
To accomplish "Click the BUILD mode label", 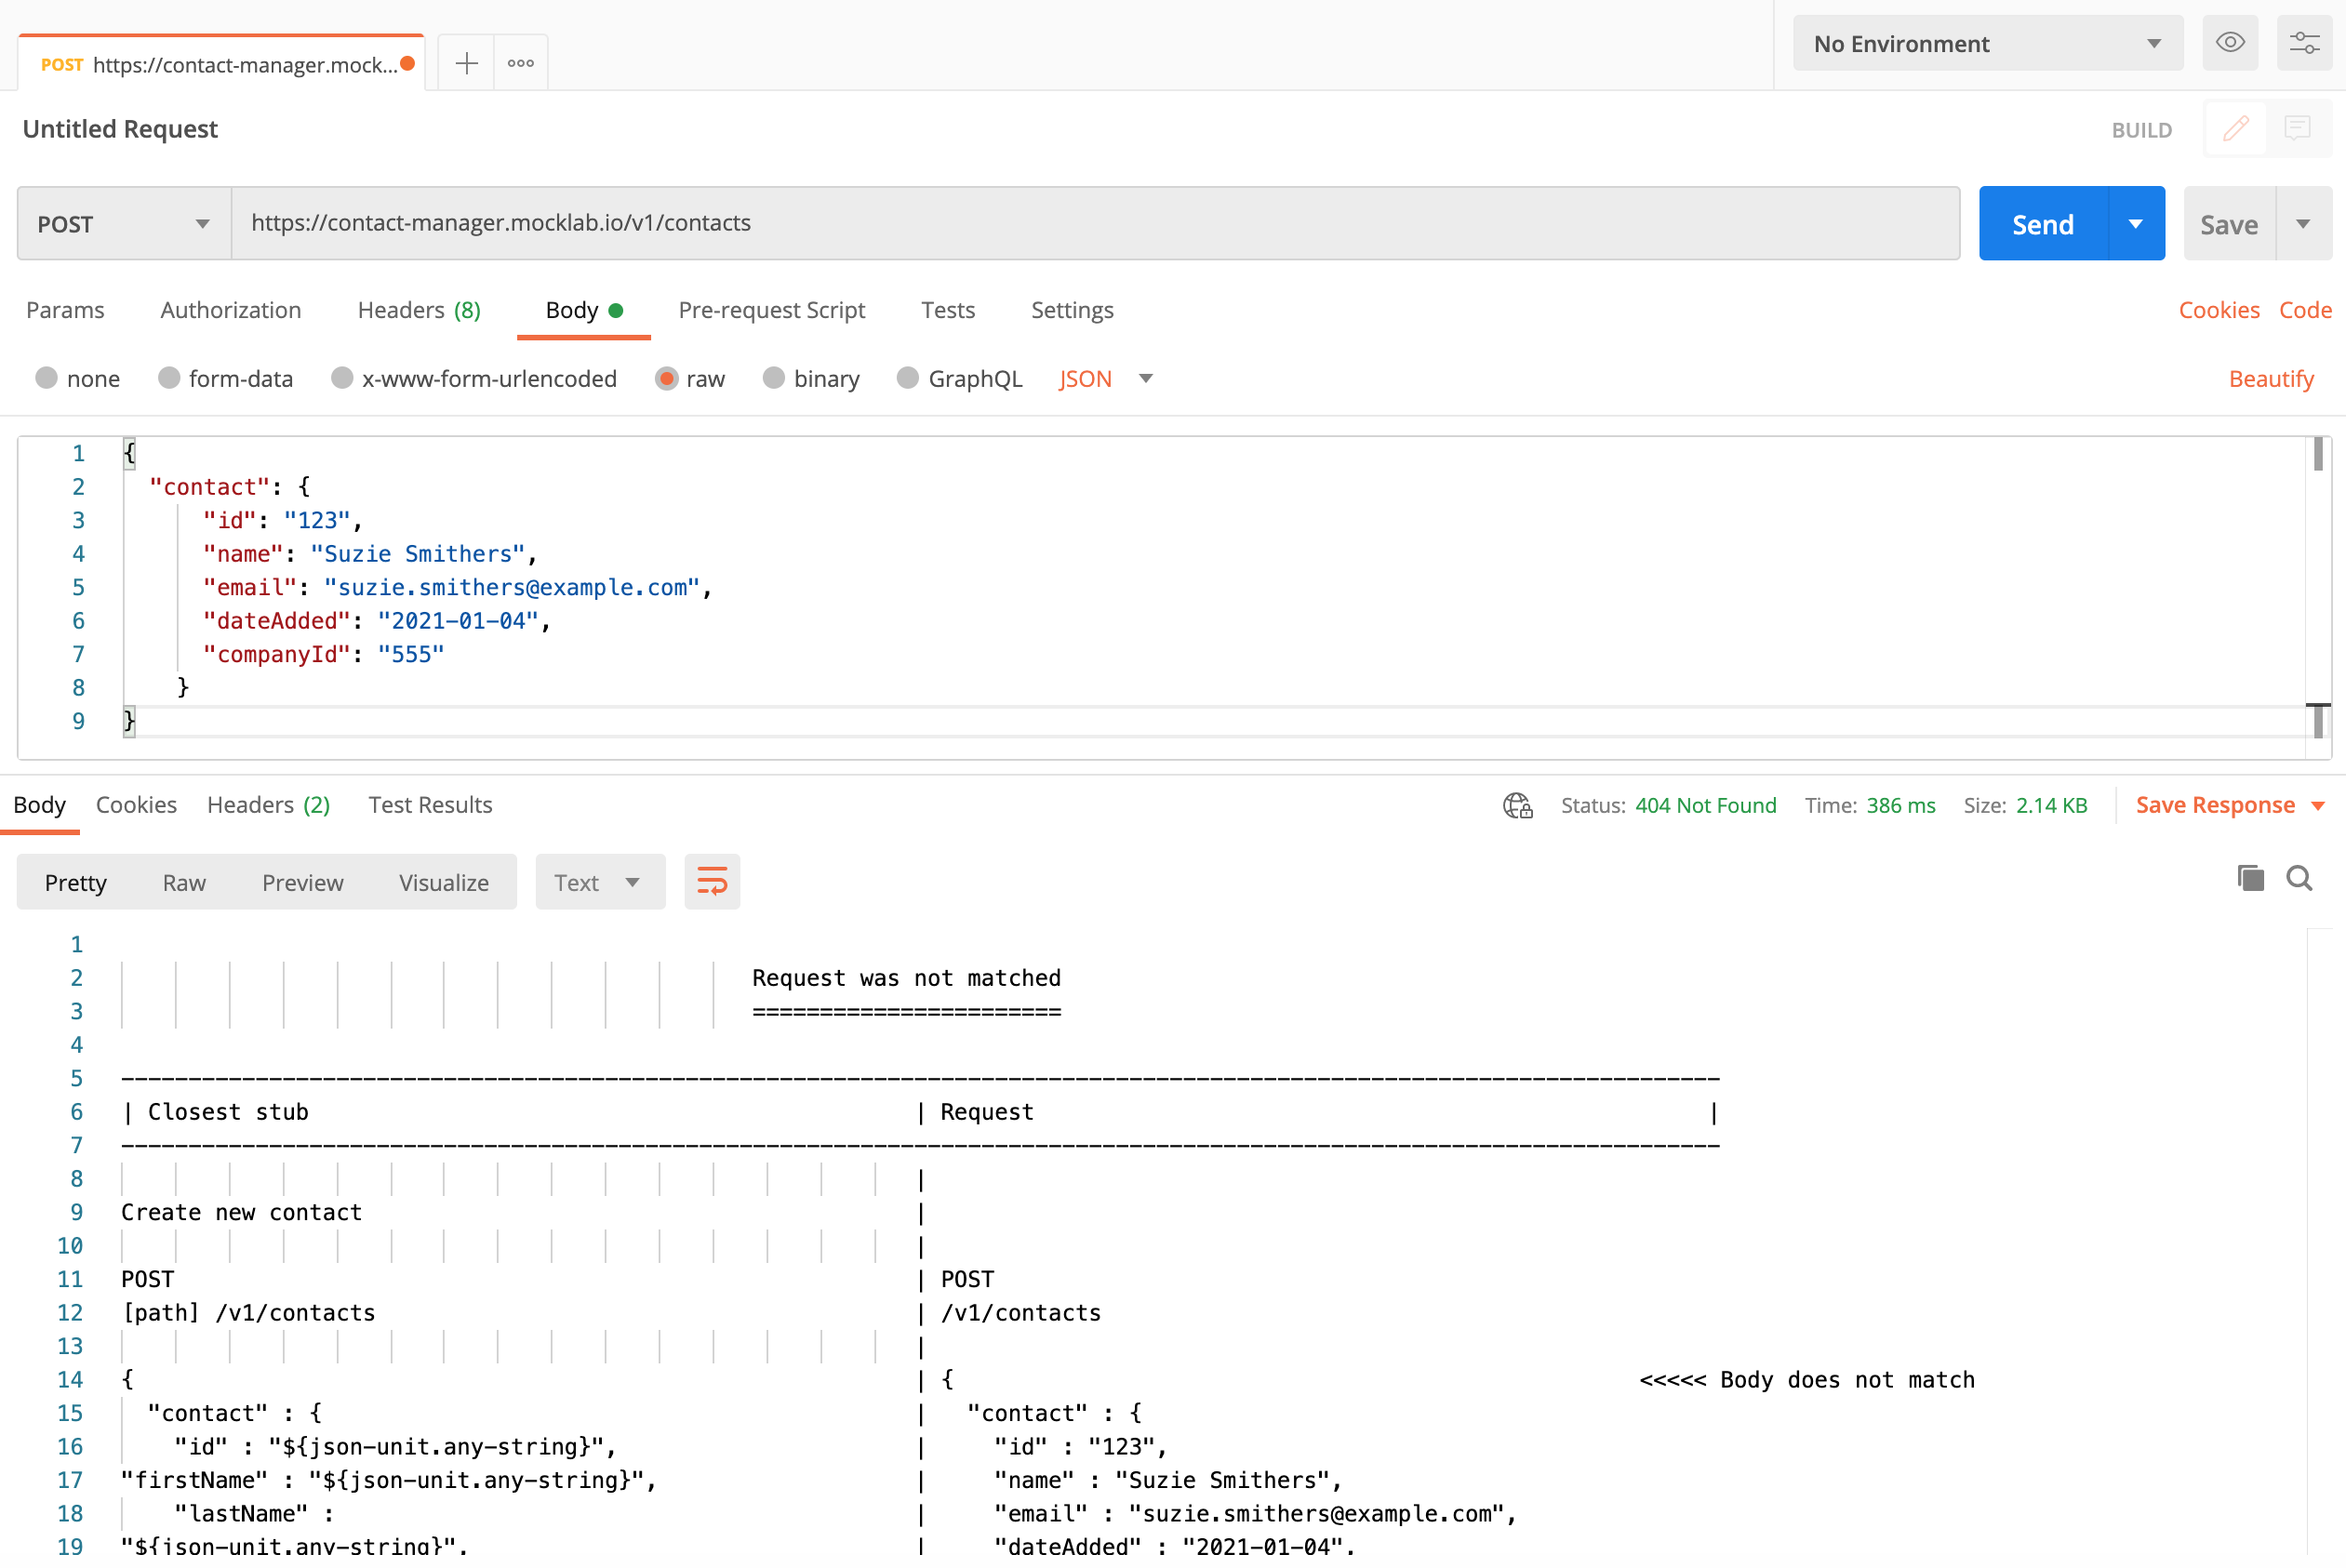I will coord(2141,130).
